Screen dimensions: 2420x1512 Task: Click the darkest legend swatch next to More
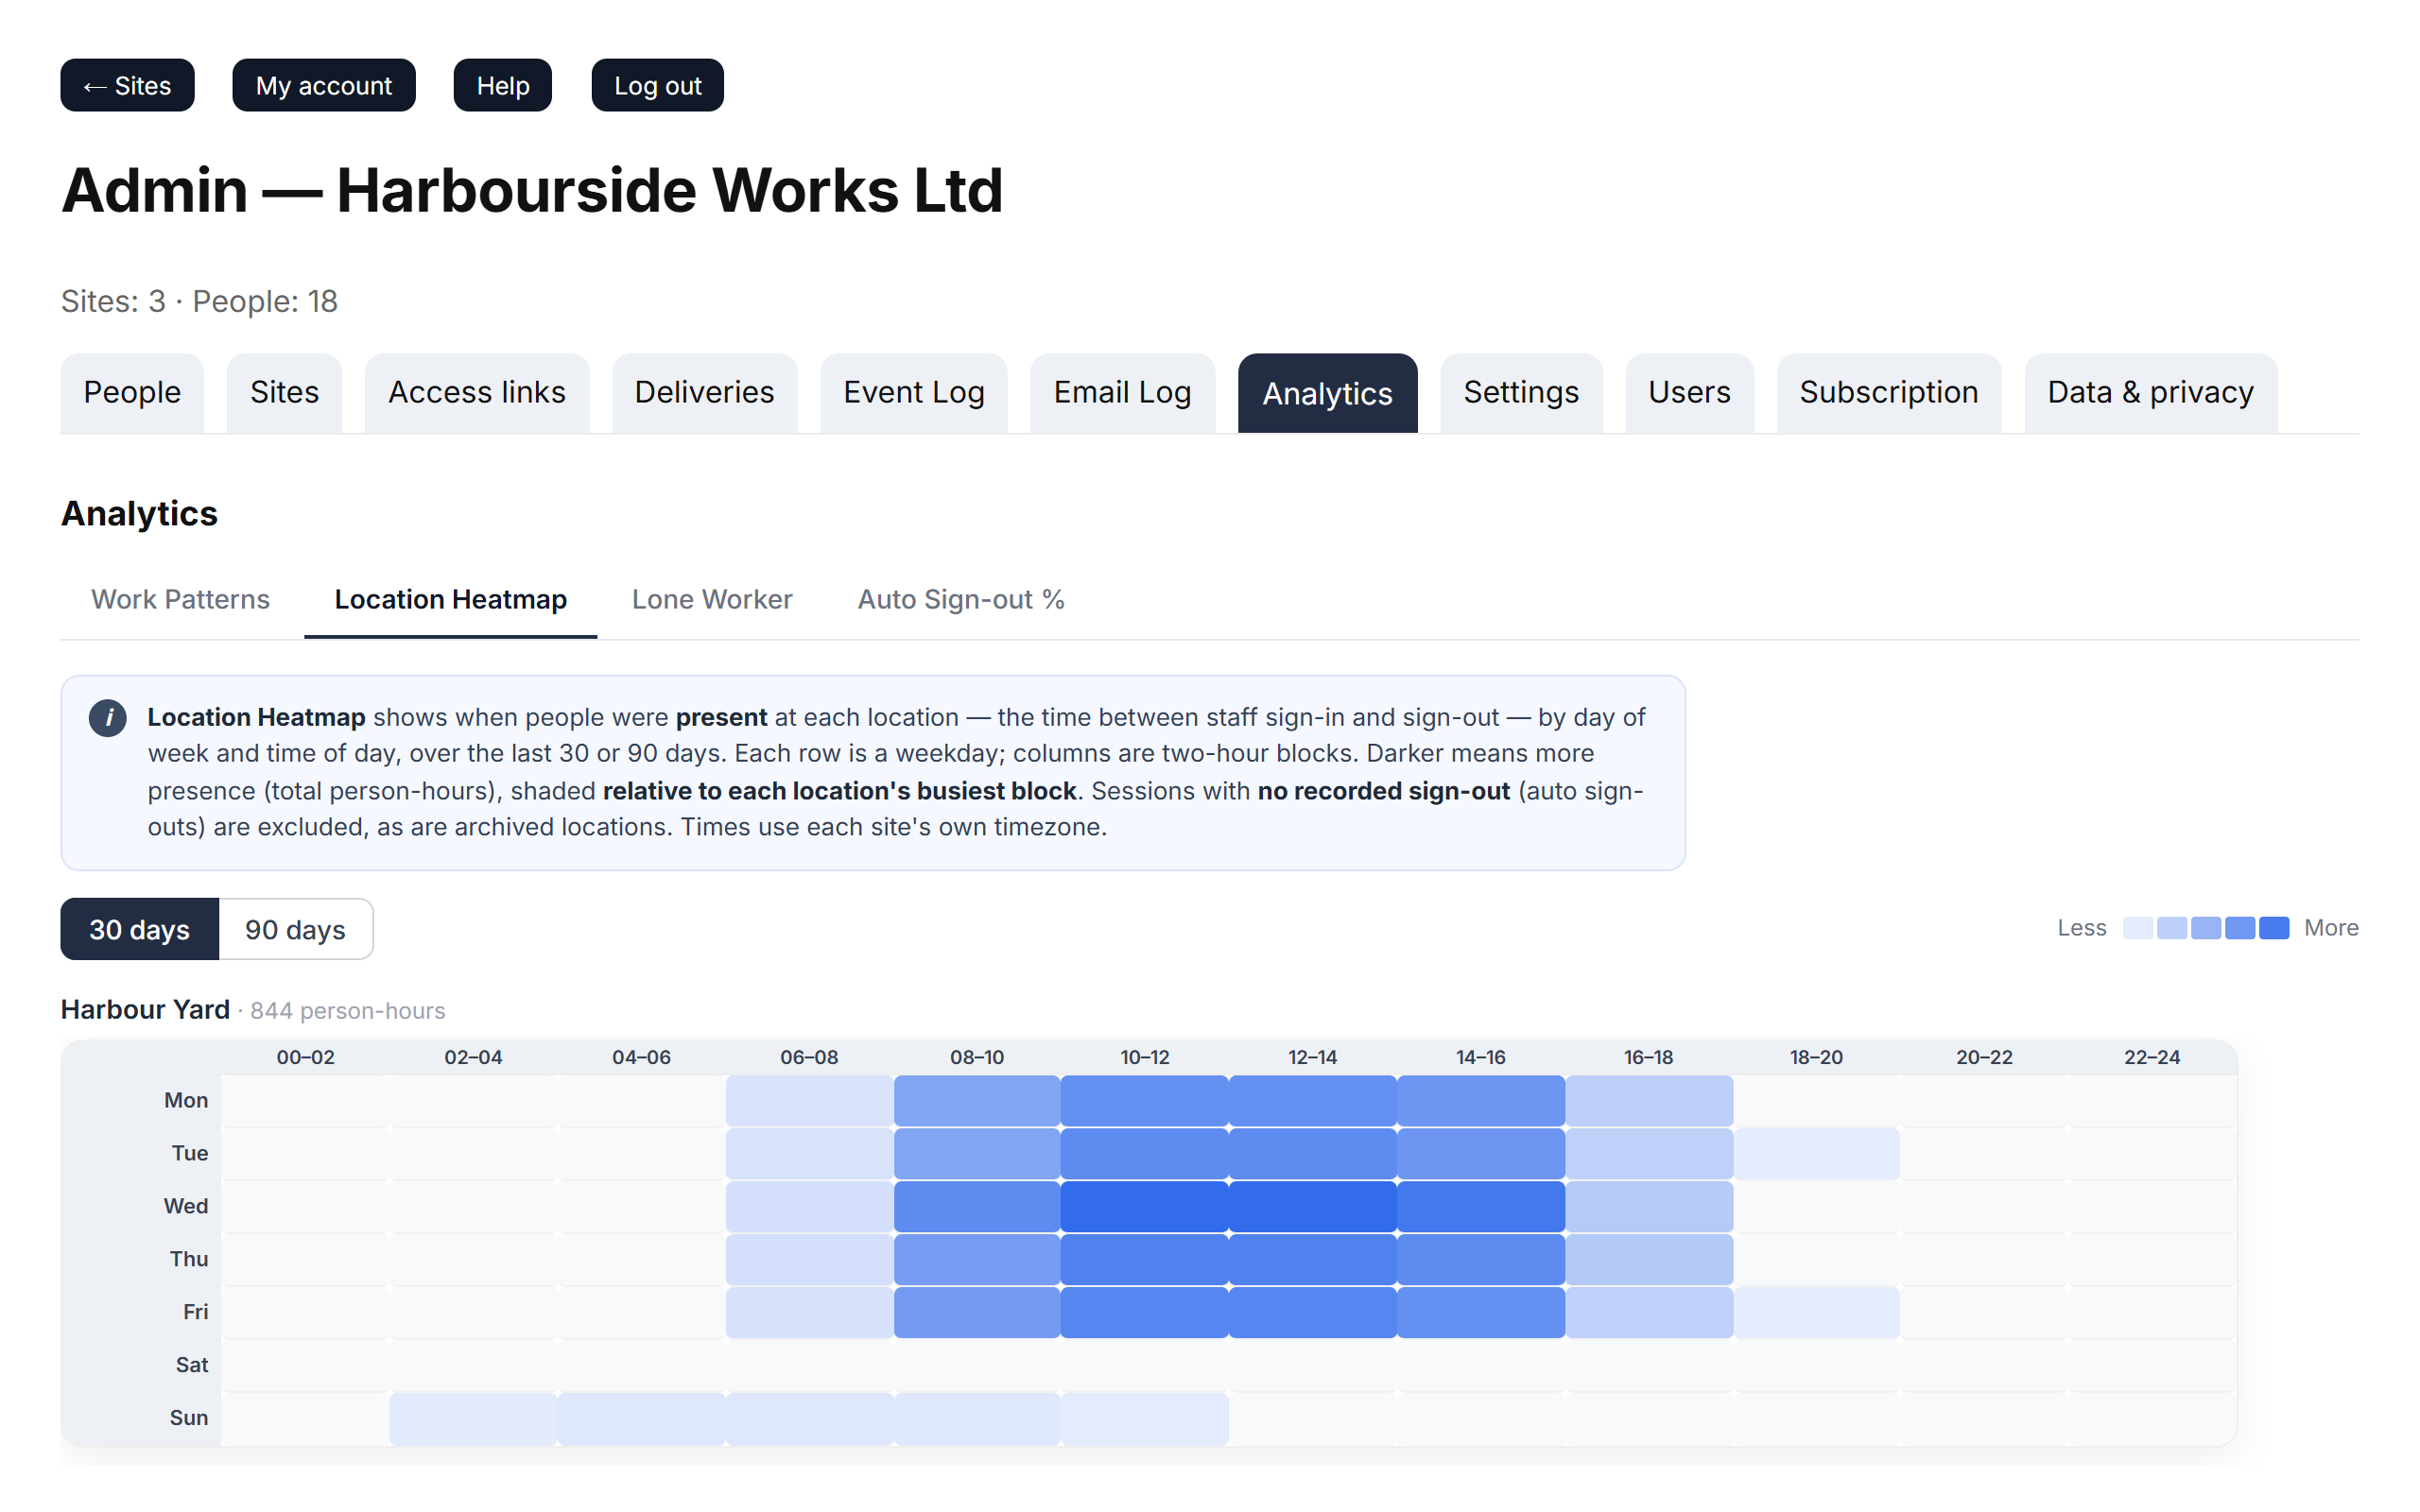(2273, 928)
